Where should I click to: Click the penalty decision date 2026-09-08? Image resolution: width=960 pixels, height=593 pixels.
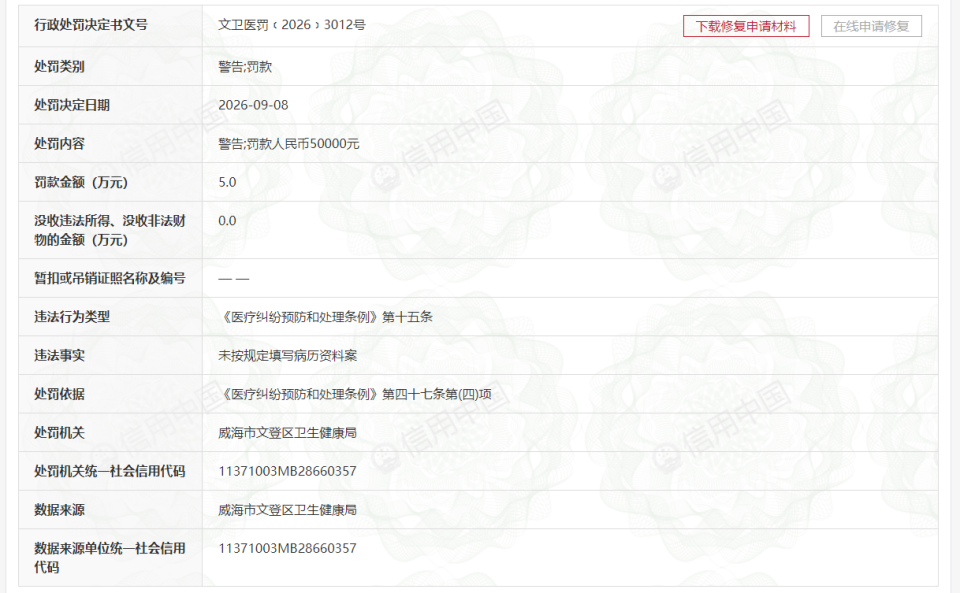pyautogui.click(x=253, y=105)
